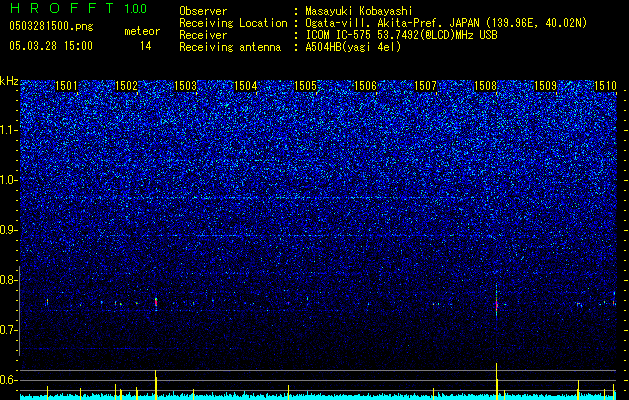This screenshot has height=400, width=629.
Task: Select the 1505 time label
Action: click(x=306, y=86)
